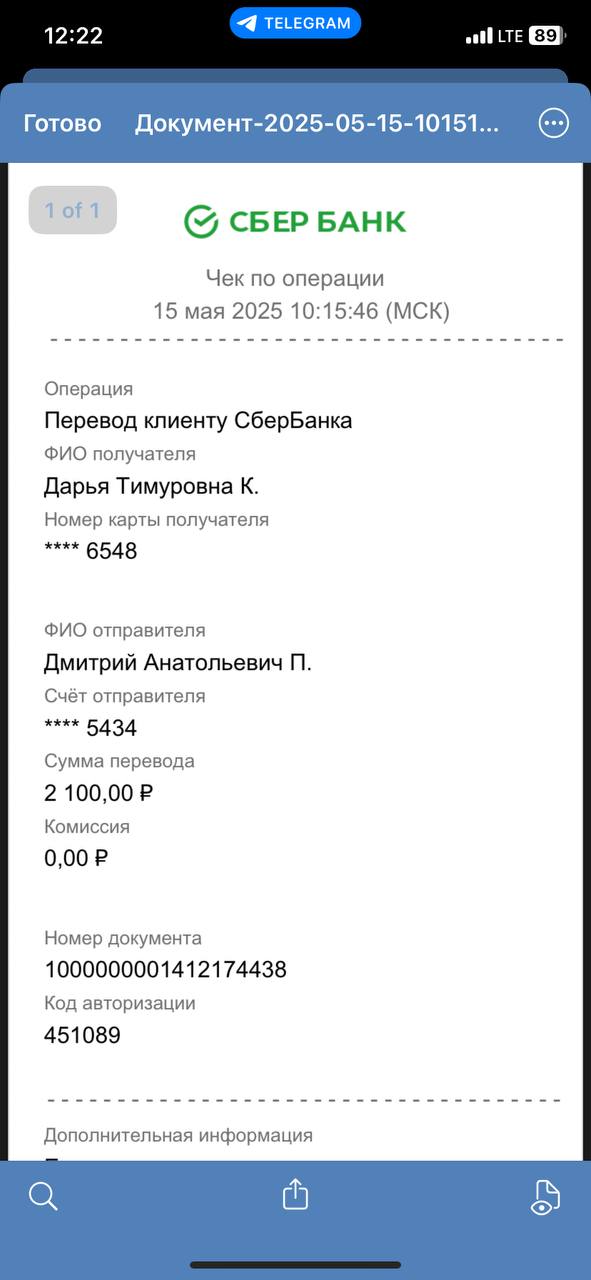
Task: Tap recipient name Дарья Тимуровна К.
Action: point(151,486)
